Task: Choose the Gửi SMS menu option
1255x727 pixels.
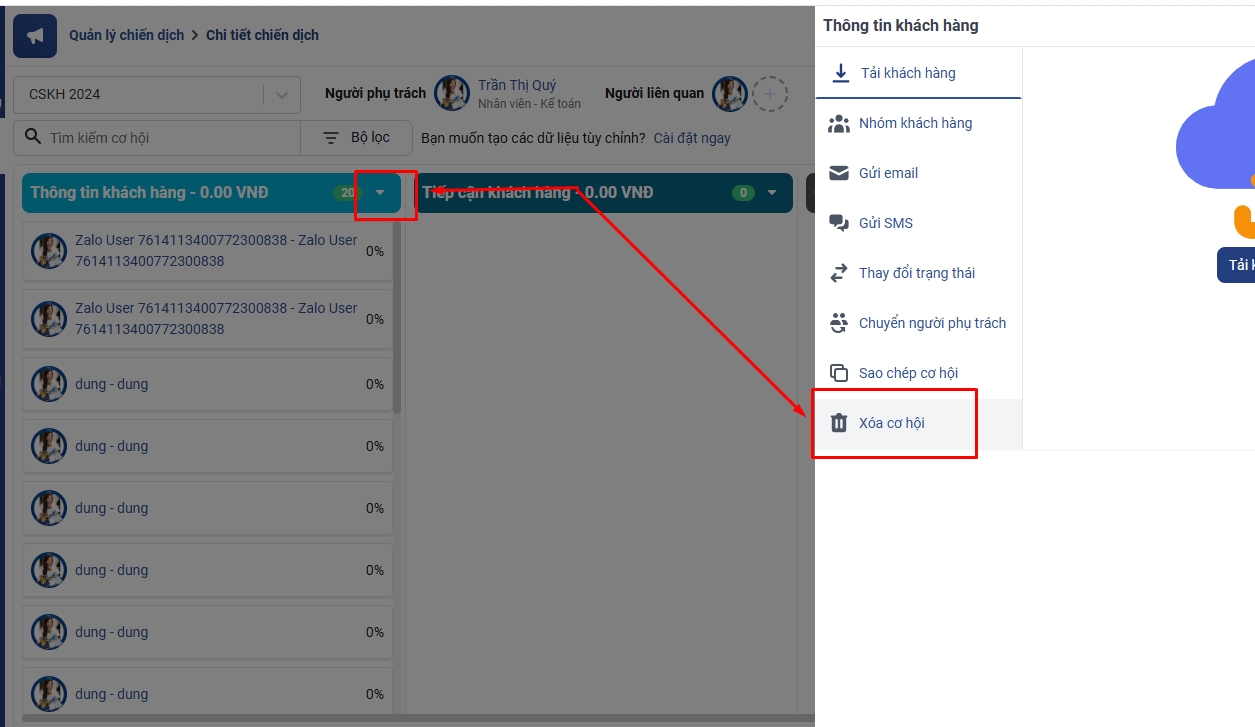Action: tap(885, 223)
